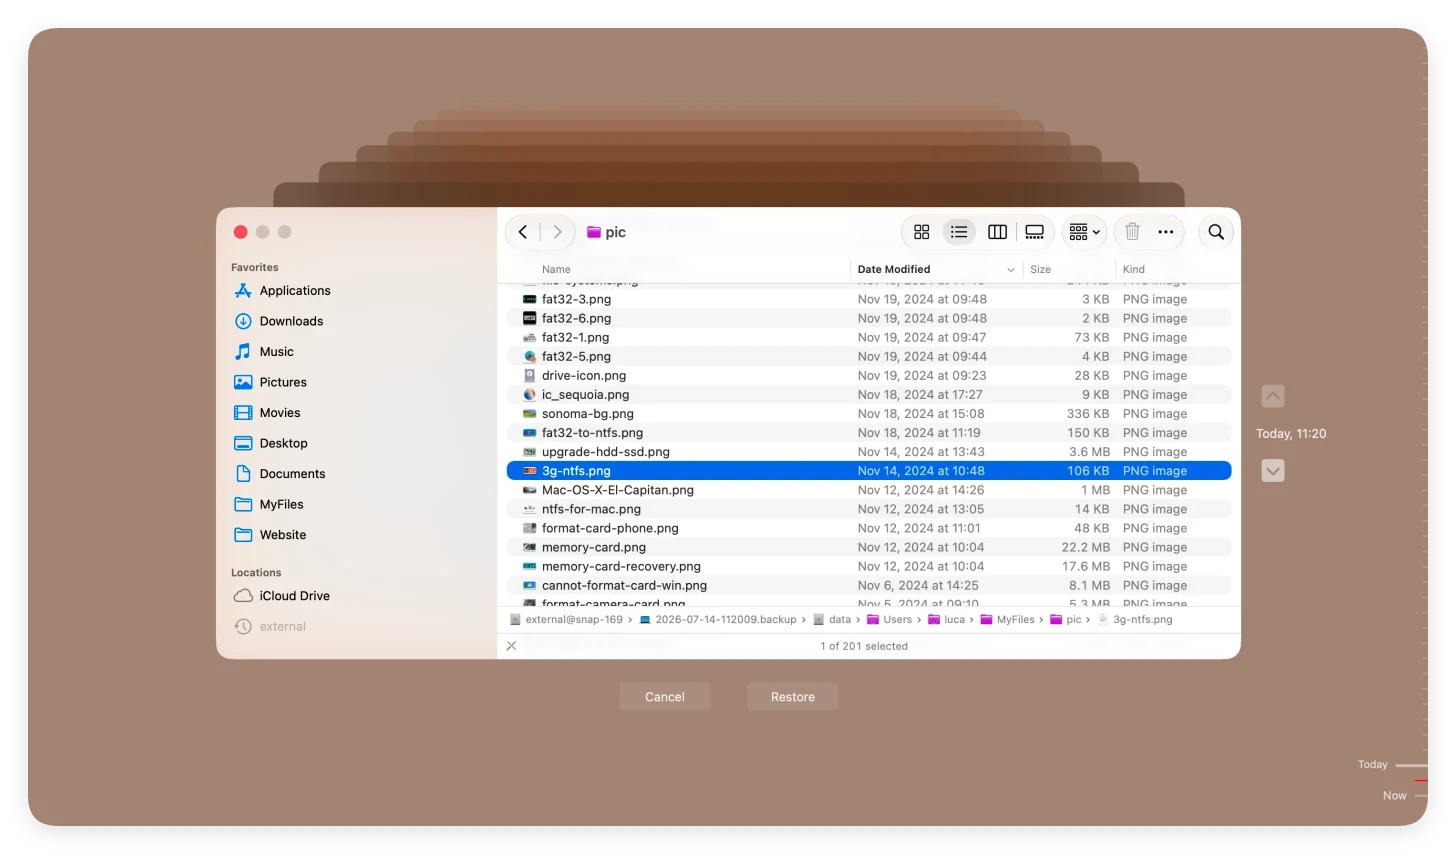Click Users in the path bar
The height and width of the screenshot is (854, 1456).
click(x=890, y=620)
